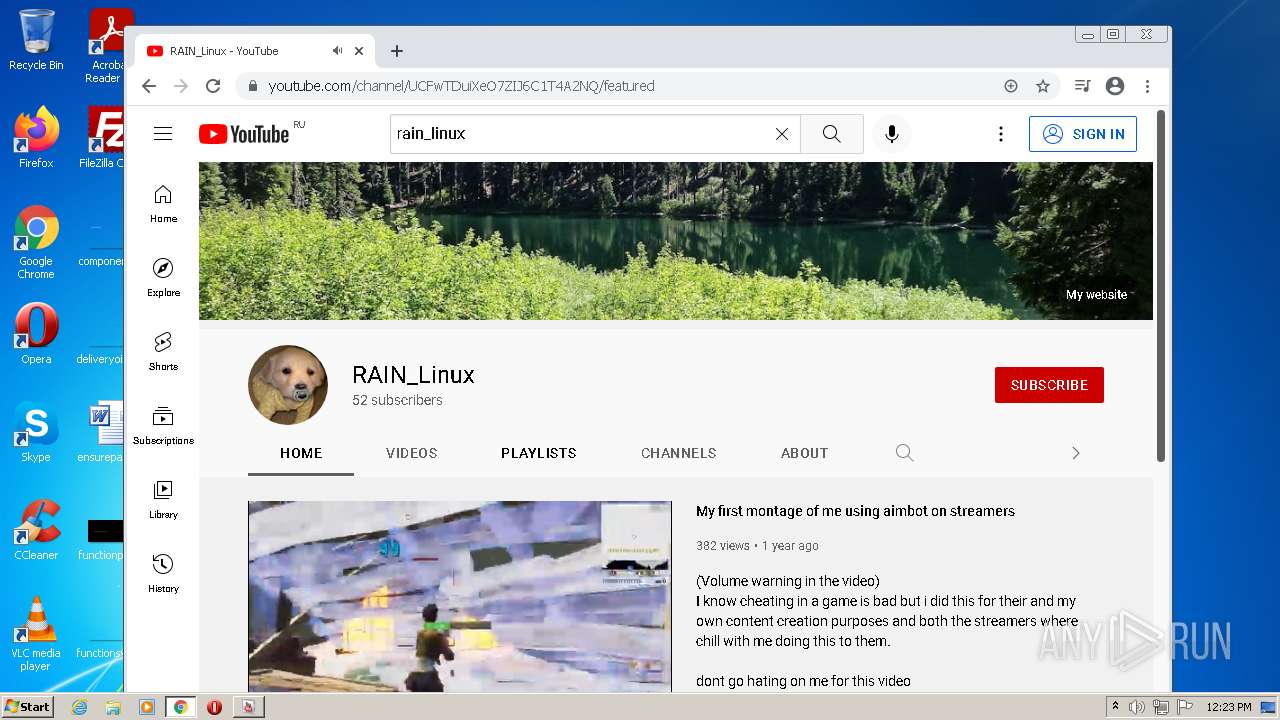Select the HOME channel tab
This screenshot has height=720, width=1280.
(x=301, y=453)
